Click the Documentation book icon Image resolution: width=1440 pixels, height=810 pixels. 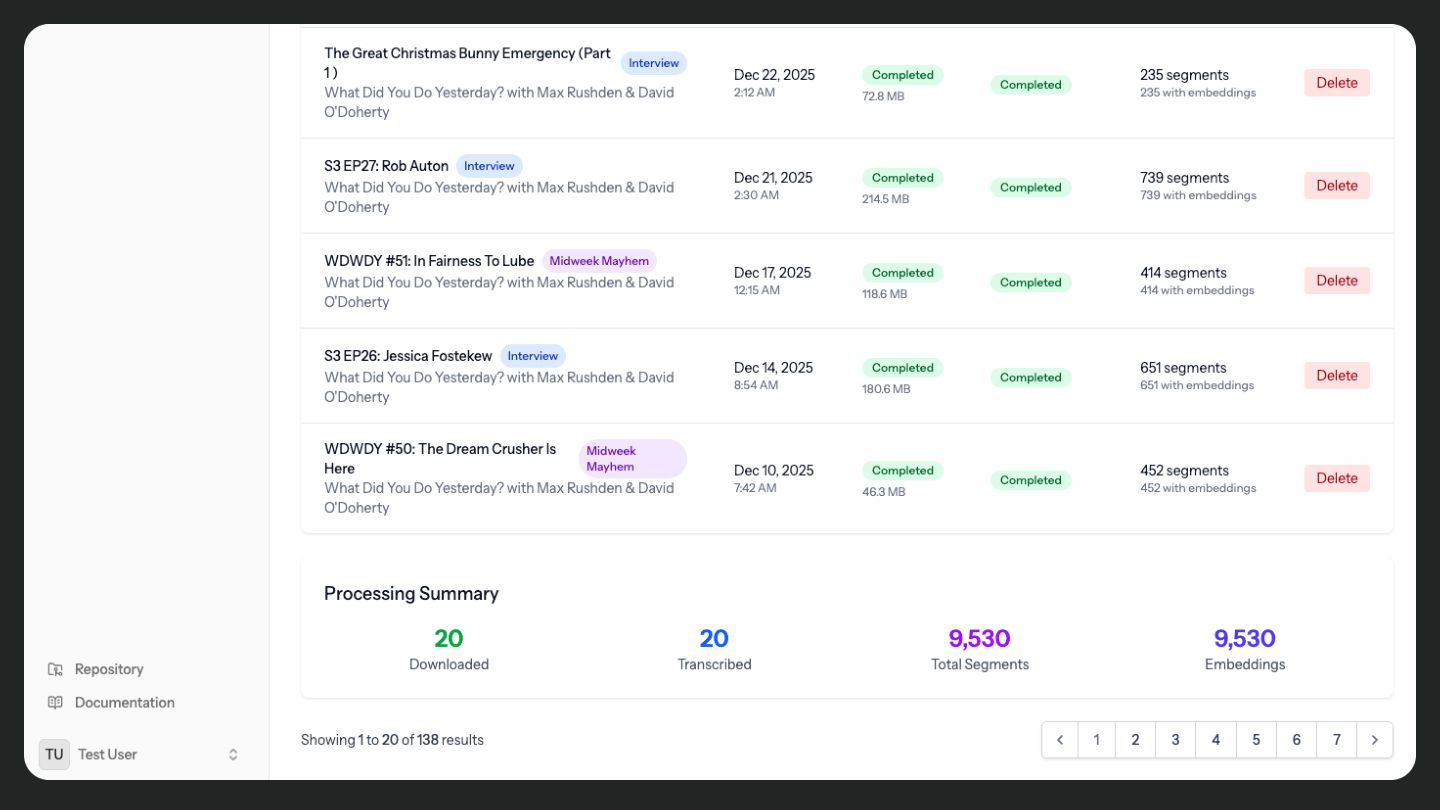pos(55,703)
